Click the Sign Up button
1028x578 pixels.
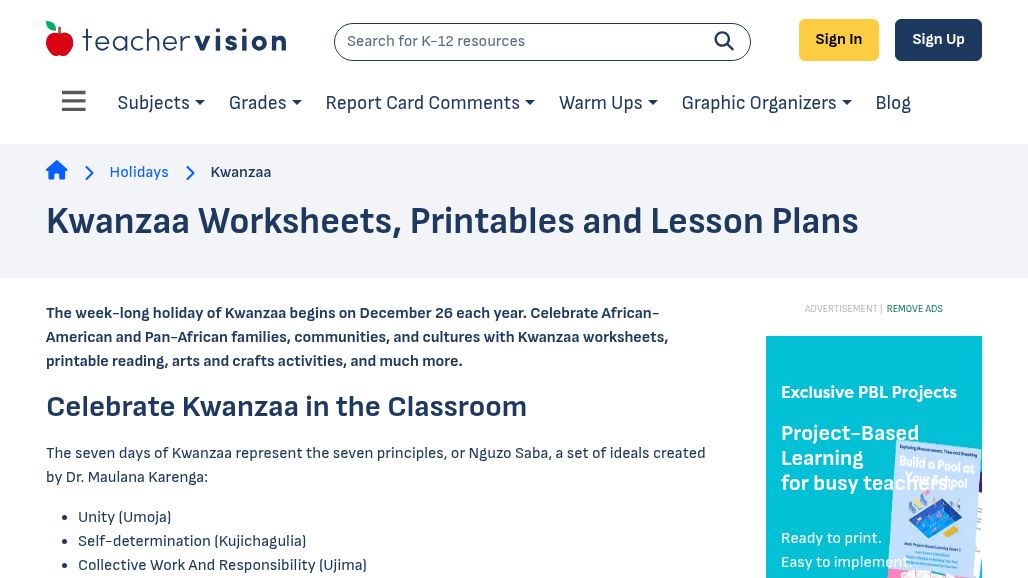(x=938, y=40)
